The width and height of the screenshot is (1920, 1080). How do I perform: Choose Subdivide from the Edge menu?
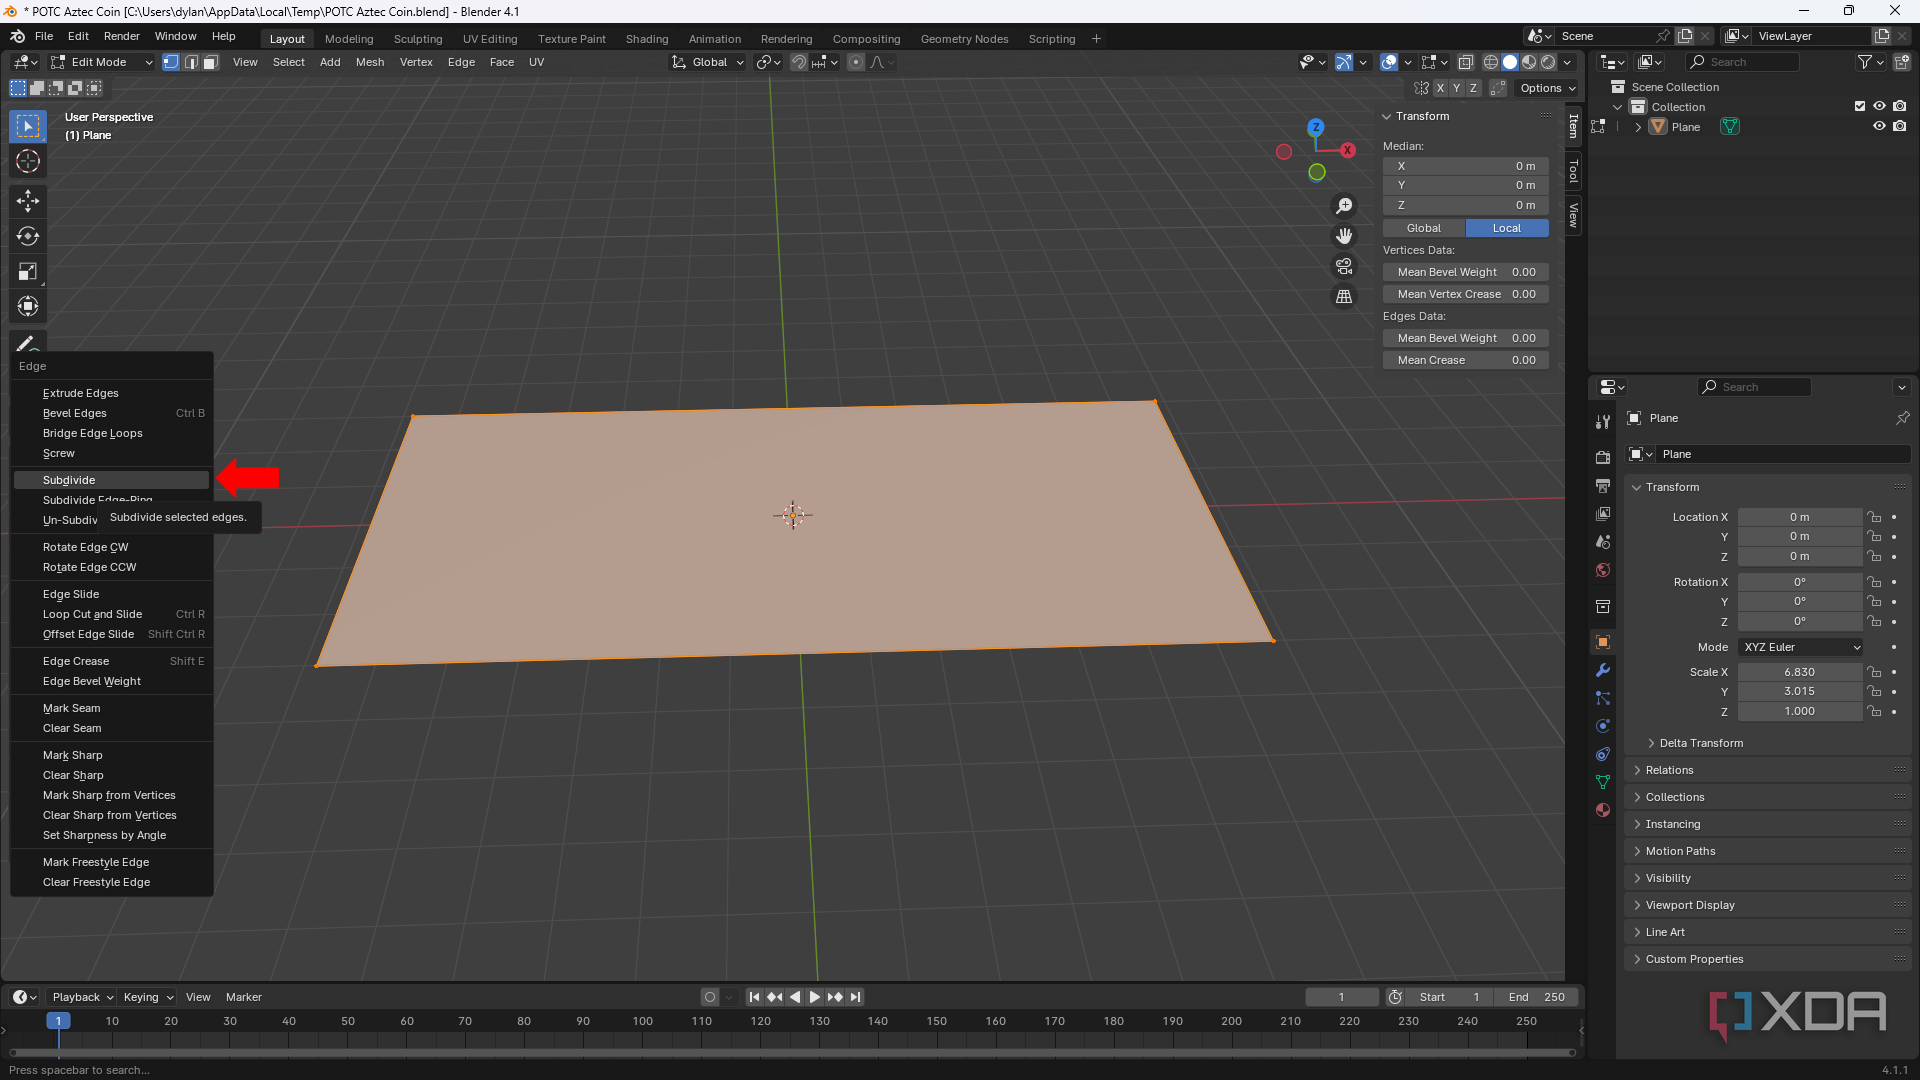[111, 480]
